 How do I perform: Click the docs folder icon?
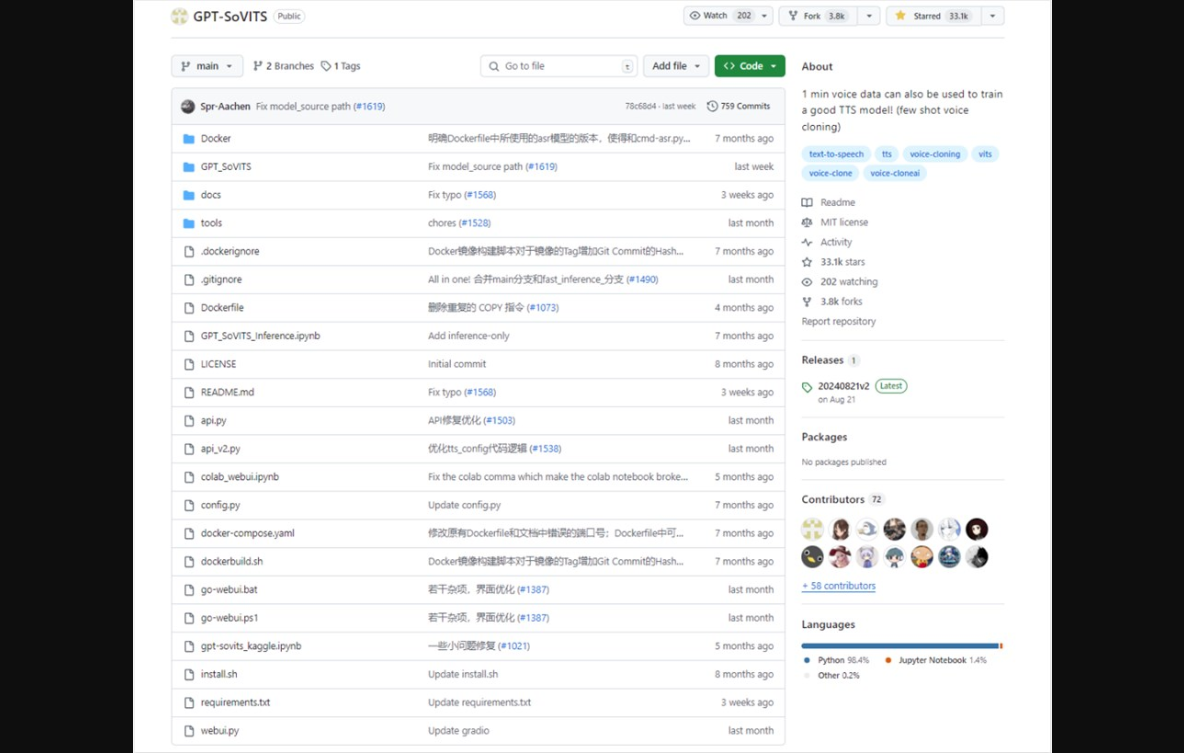tap(189, 195)
